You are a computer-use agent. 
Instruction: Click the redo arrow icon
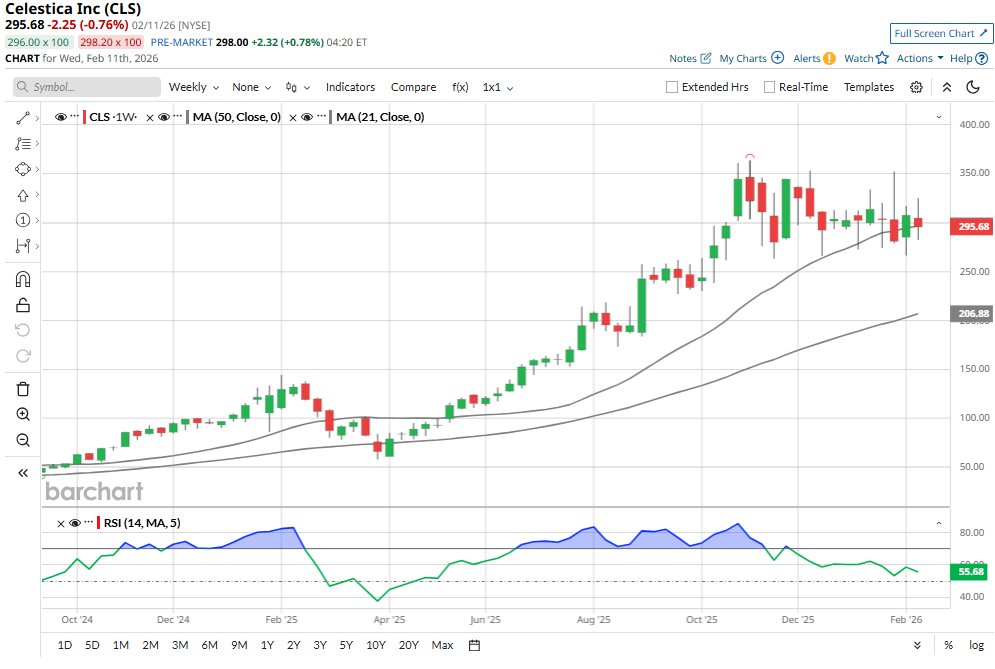23,356
